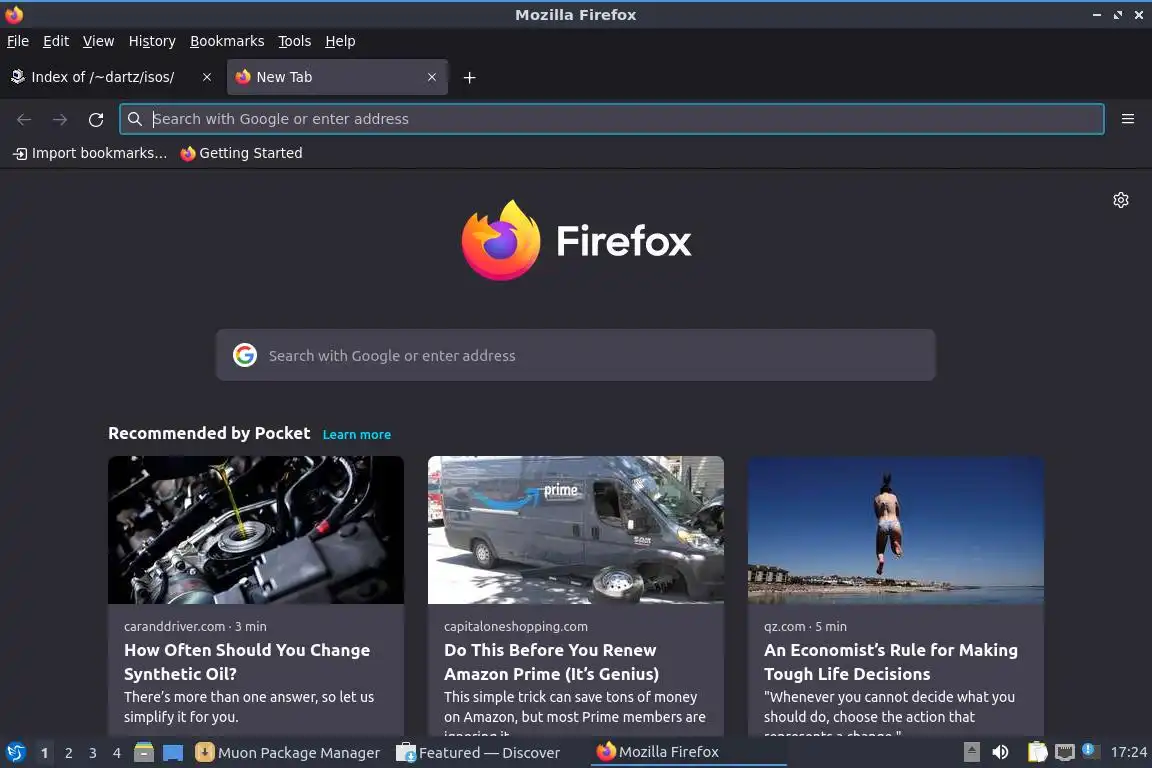Open the synthetic oil engine thumbnail

(256, 530)
